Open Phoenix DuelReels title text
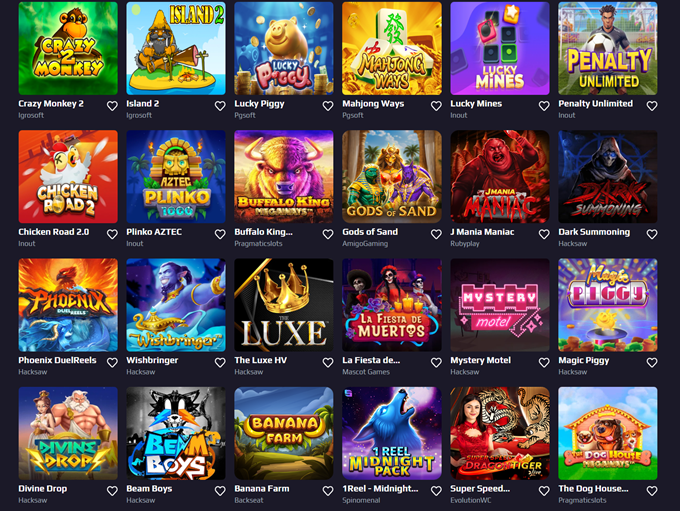This screenshot has height=511, width=680. click(x=57, y=360)
